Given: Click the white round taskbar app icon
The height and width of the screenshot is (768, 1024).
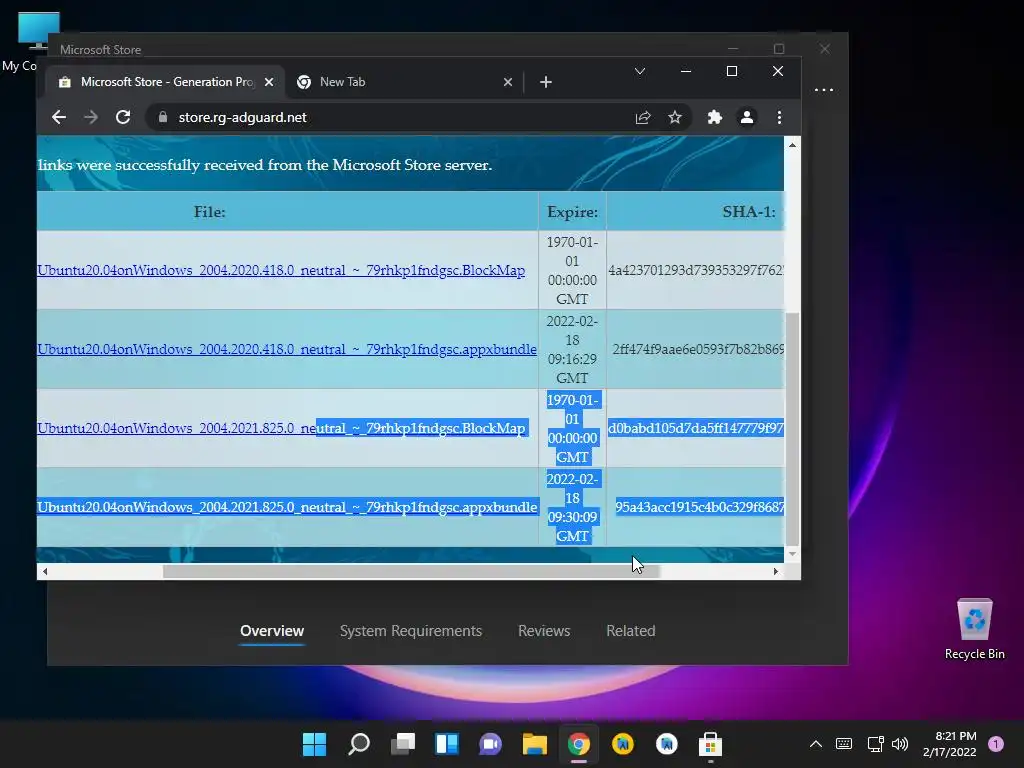Looking at the screenshot, I should (667, 744).
